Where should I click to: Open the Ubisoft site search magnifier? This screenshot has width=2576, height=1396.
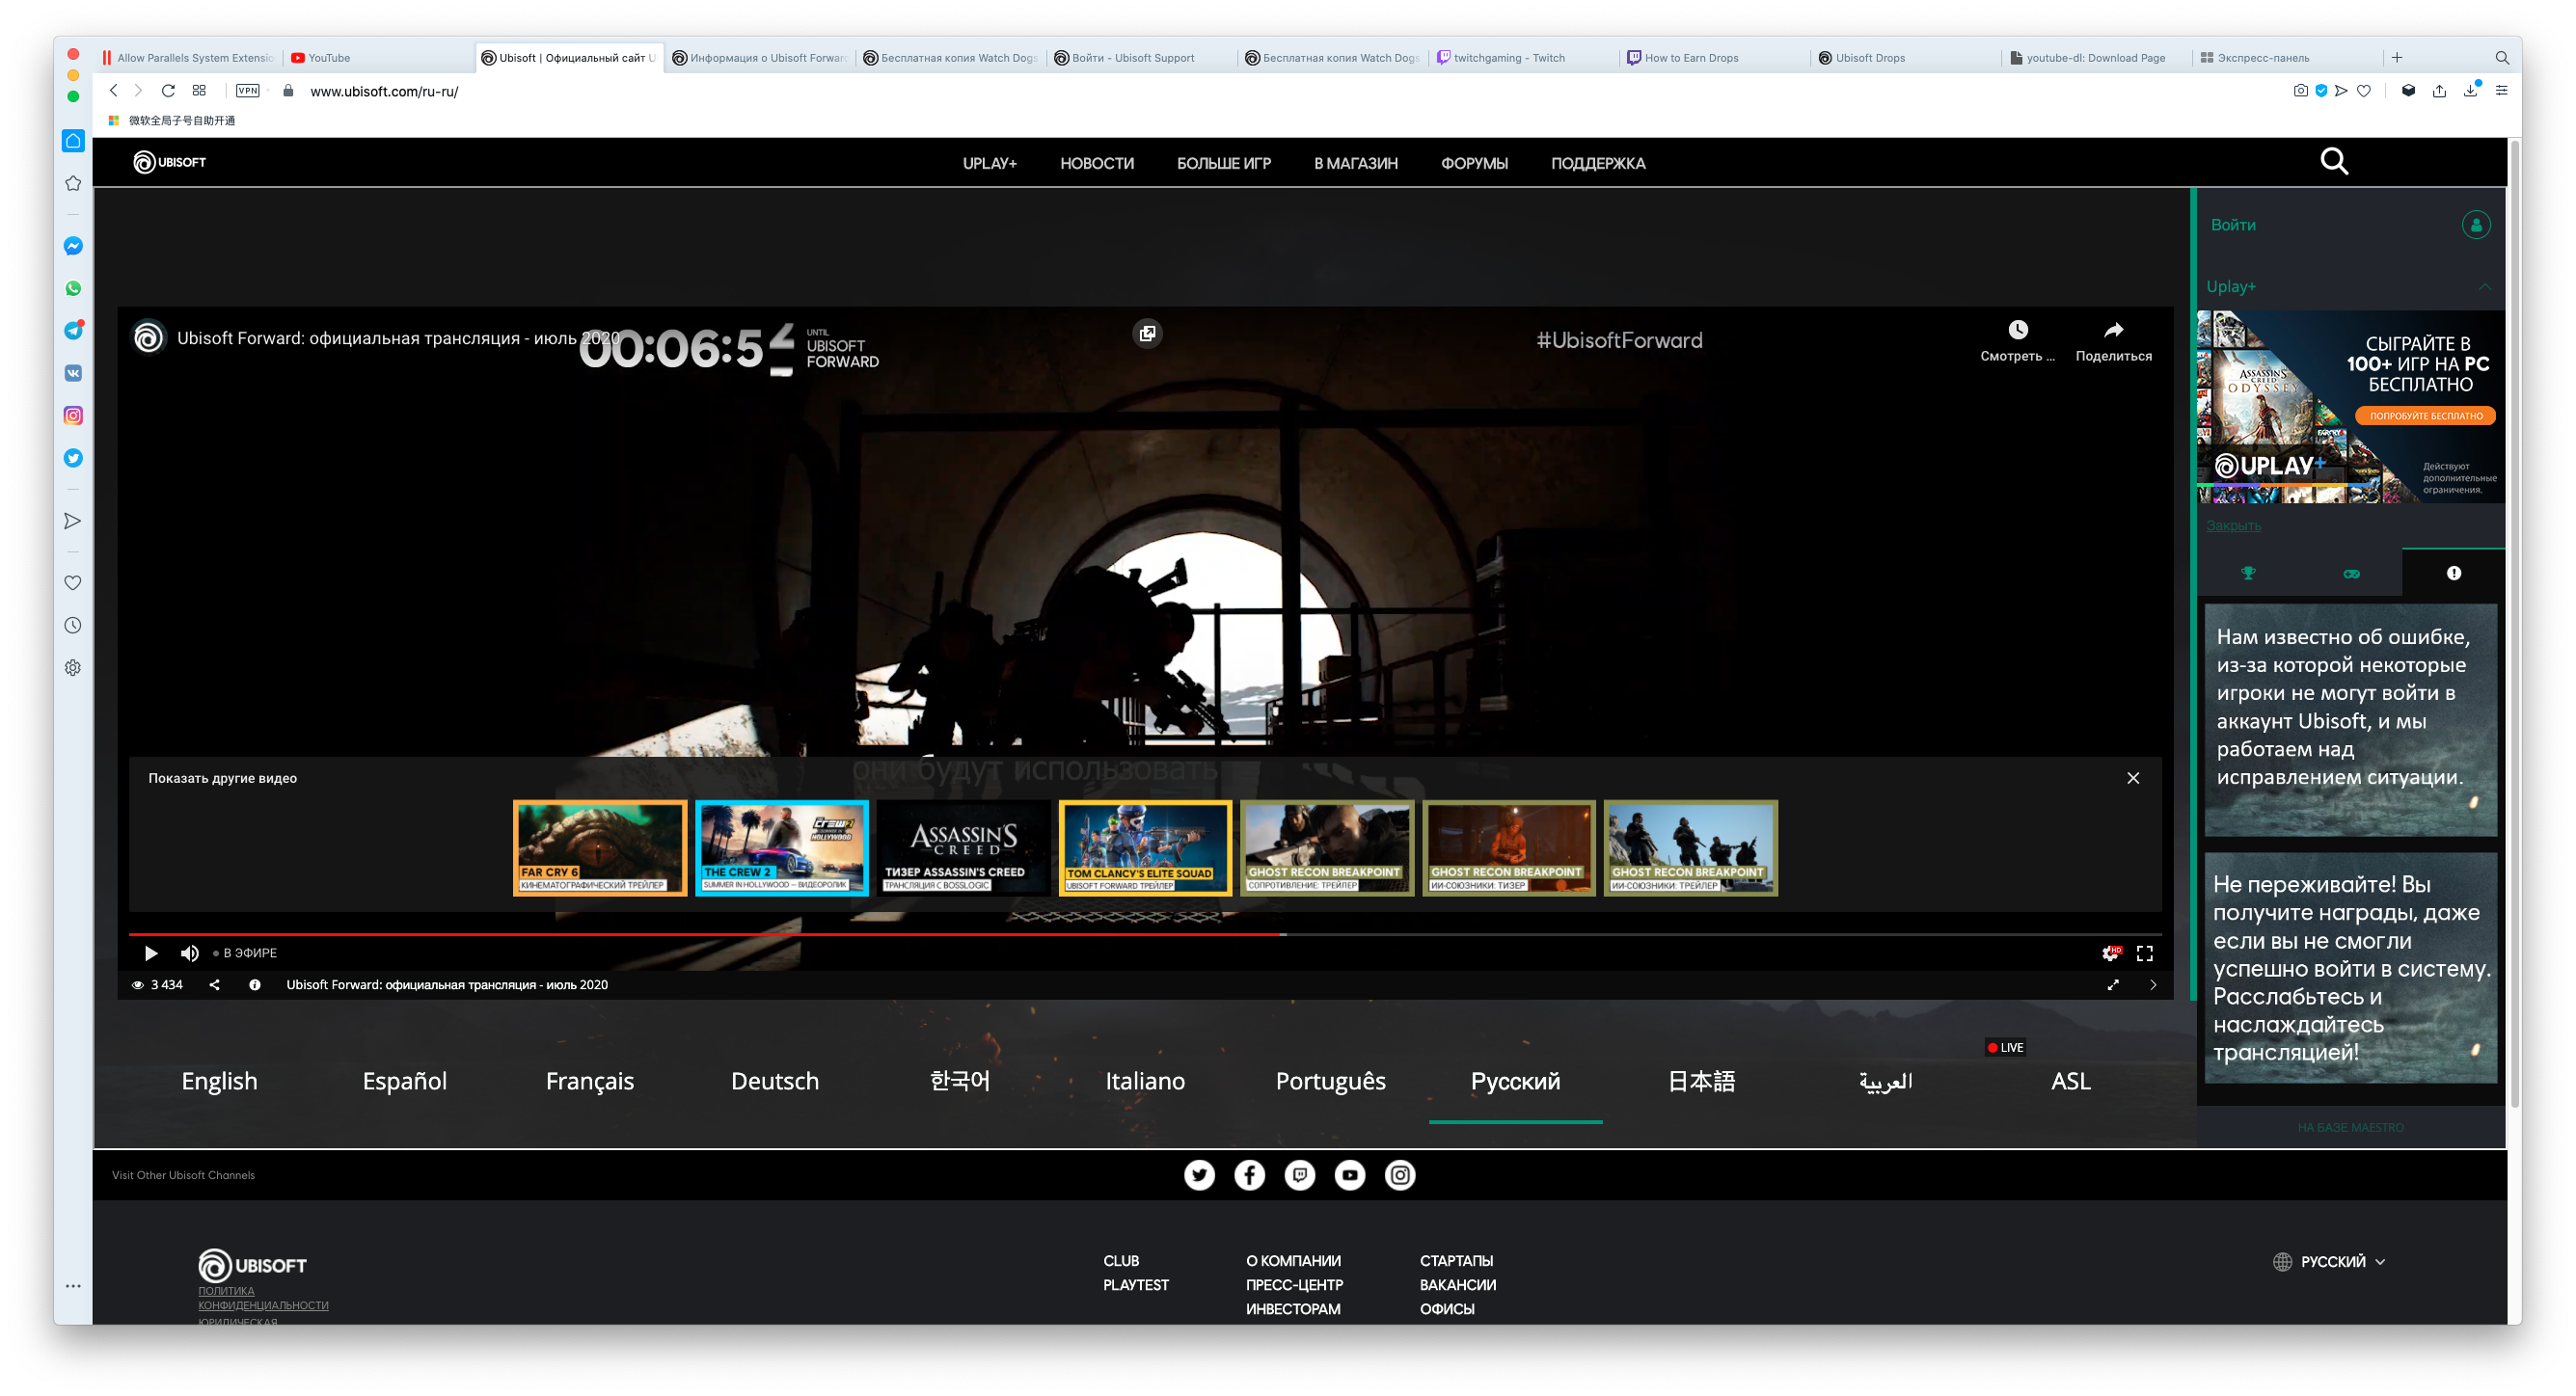(2334, 162)
